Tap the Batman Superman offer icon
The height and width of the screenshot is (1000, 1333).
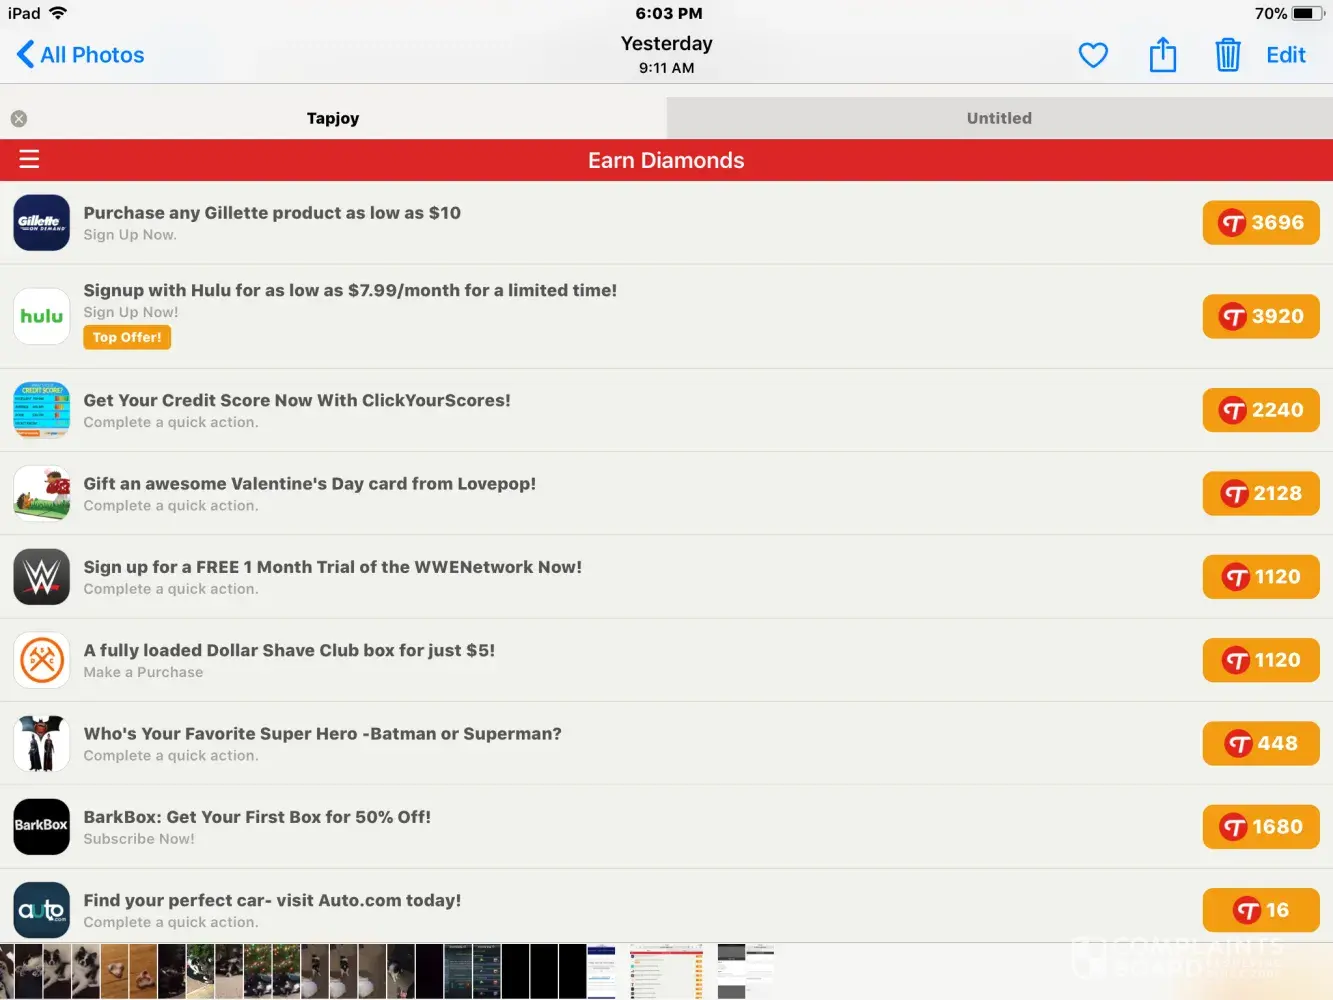click(x=42, y=743)
